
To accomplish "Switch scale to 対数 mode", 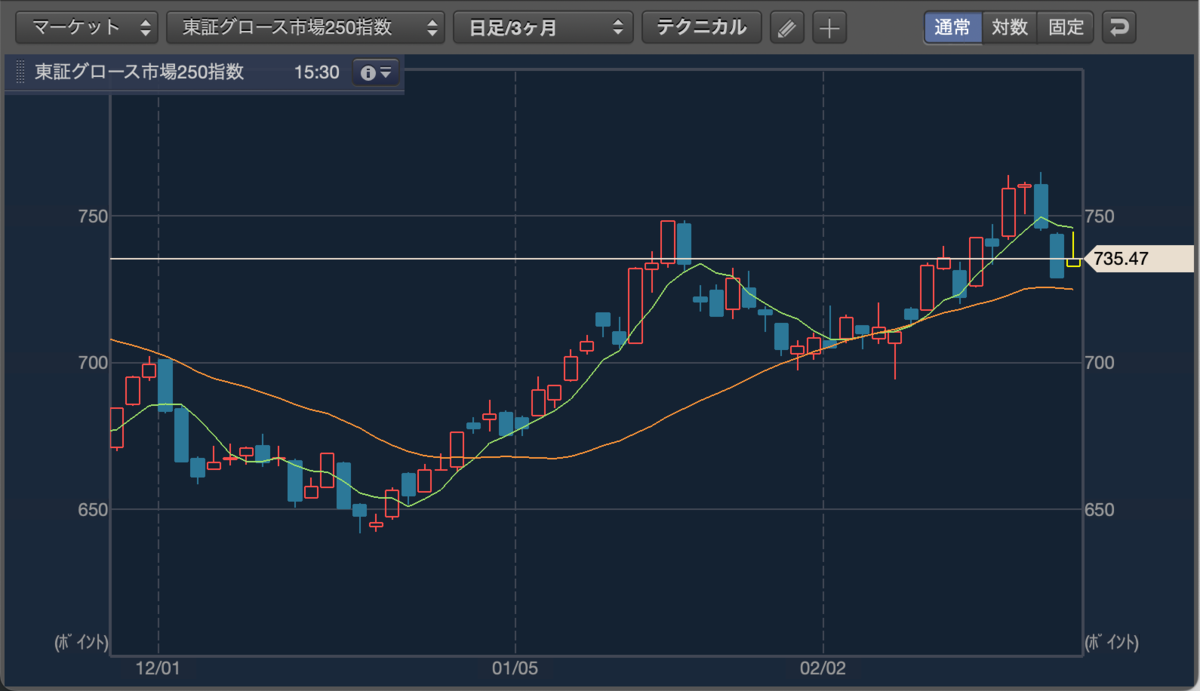I will click(1009, 27).
